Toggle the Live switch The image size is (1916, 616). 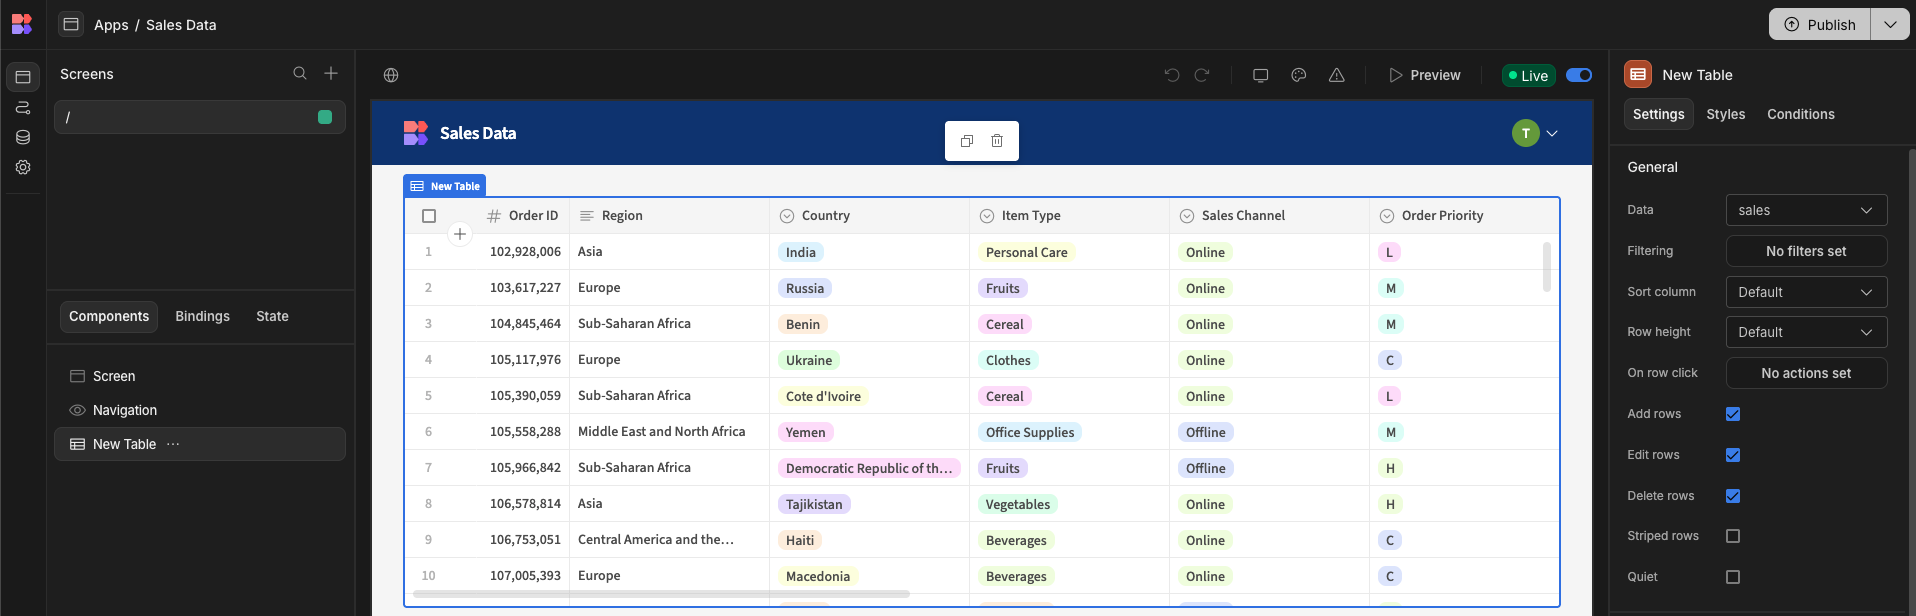coord(1579,75)
